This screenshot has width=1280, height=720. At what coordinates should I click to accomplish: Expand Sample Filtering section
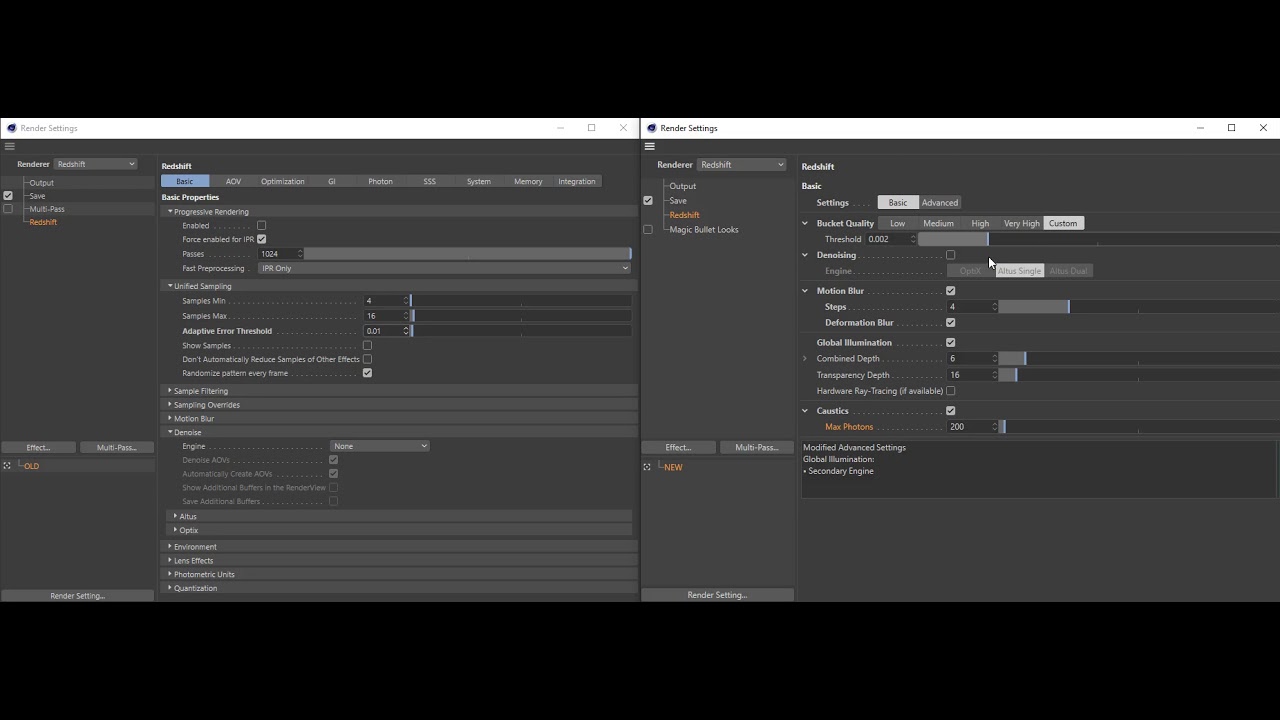pos(170,391)
